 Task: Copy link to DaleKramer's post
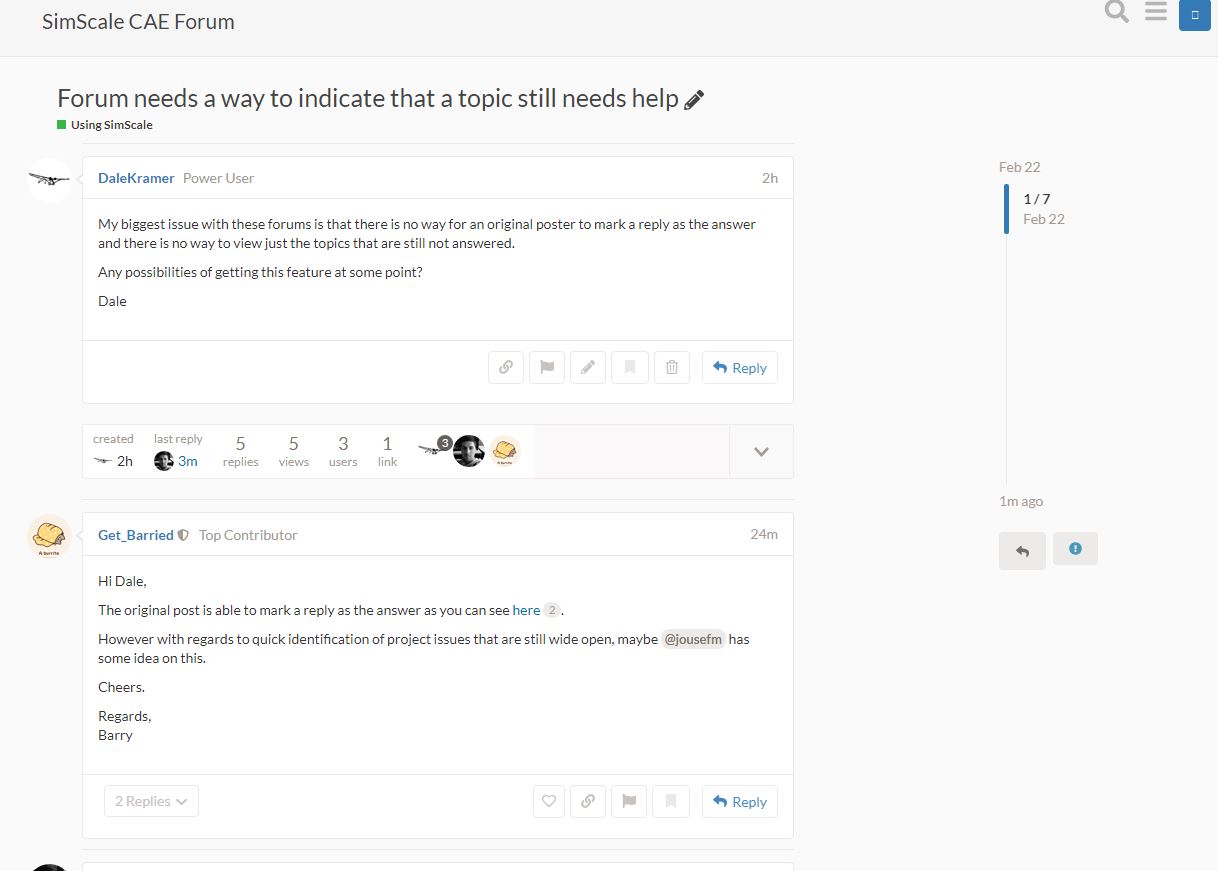(x=506, y=368)
